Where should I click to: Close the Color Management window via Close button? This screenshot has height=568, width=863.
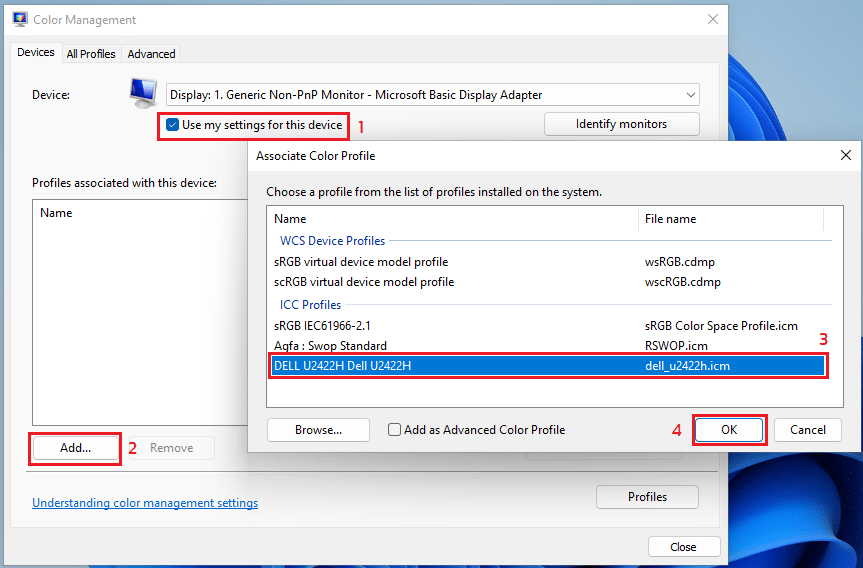click(x=684, y=547)
